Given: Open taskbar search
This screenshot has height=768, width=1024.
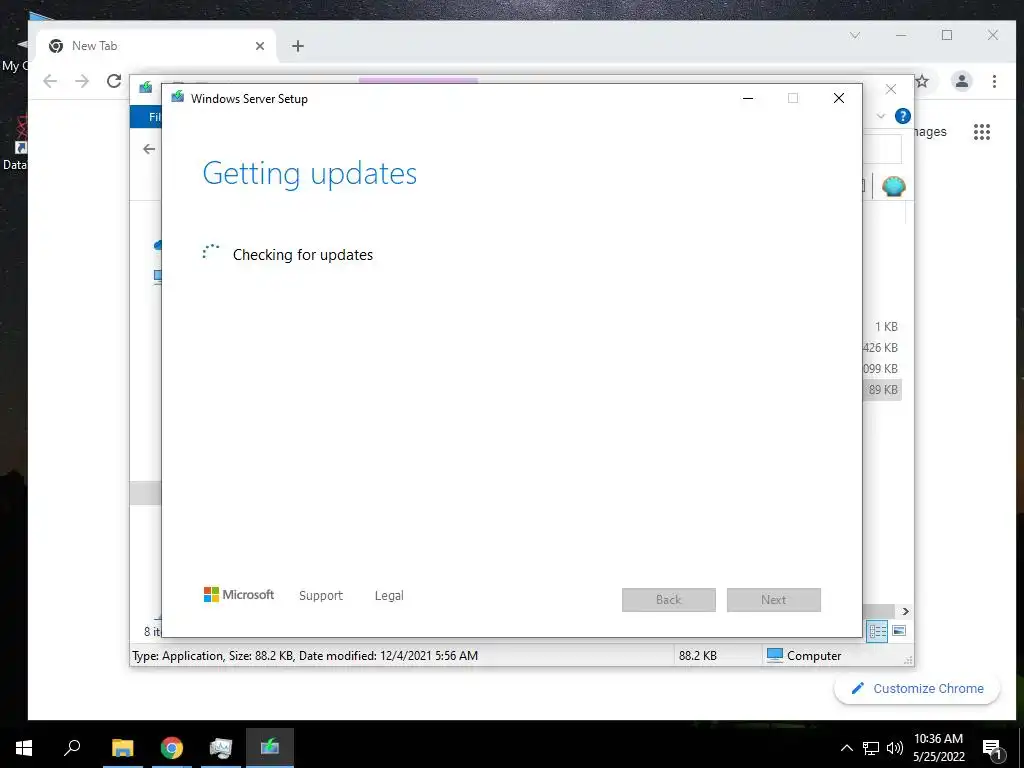Looking at the screenshot, I should (72, 748).
